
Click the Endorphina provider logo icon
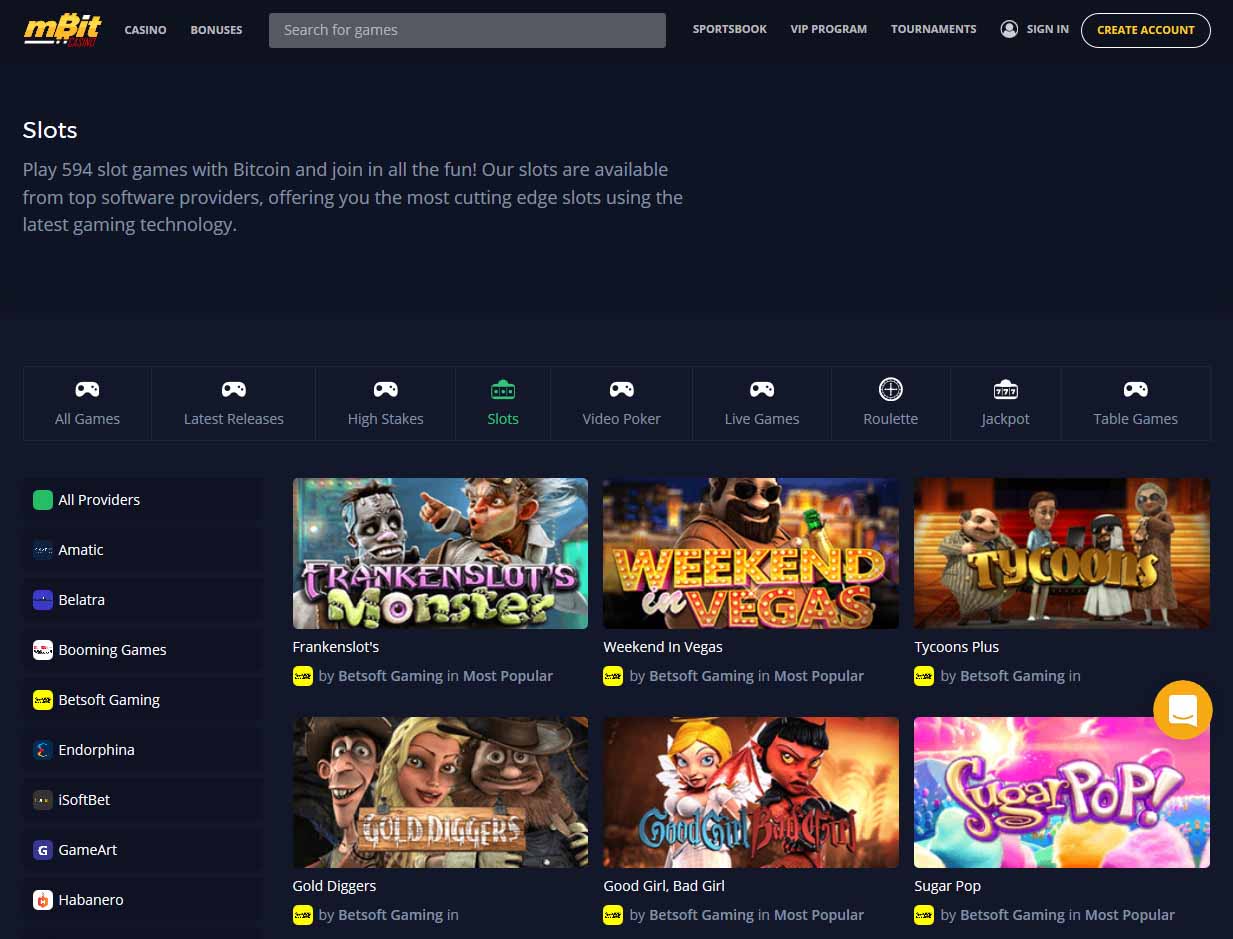pos(43,750)
